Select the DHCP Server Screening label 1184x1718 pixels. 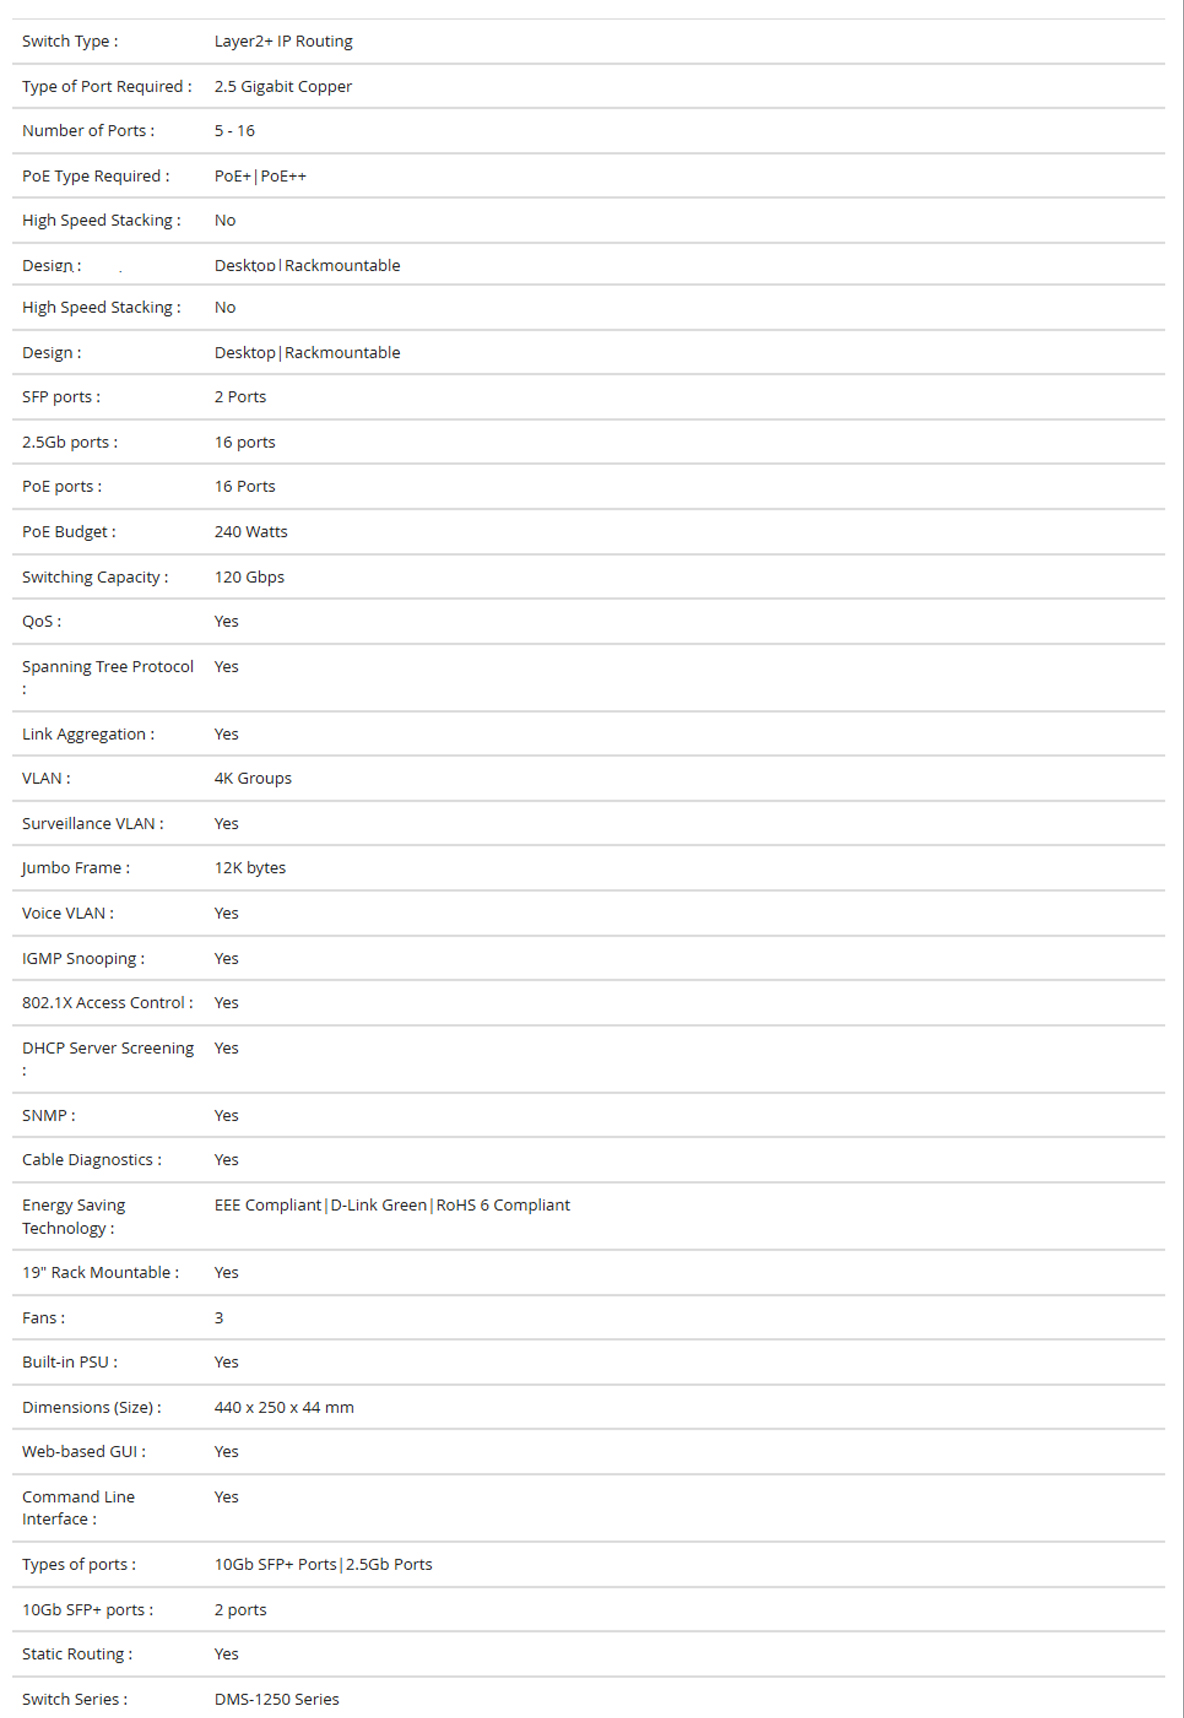click(x=108, y=1059)
